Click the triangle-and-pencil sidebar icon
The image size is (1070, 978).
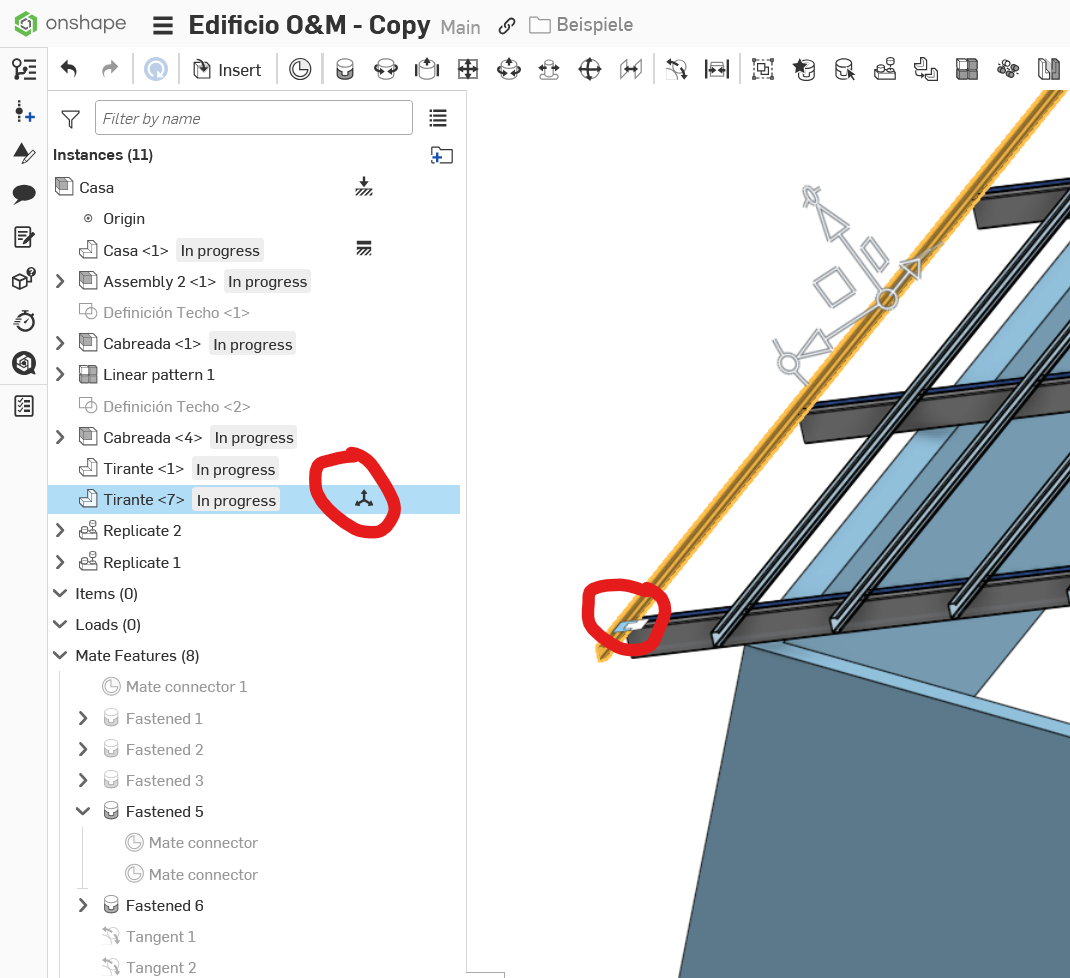pyautogui.click(x=24, y=153)
